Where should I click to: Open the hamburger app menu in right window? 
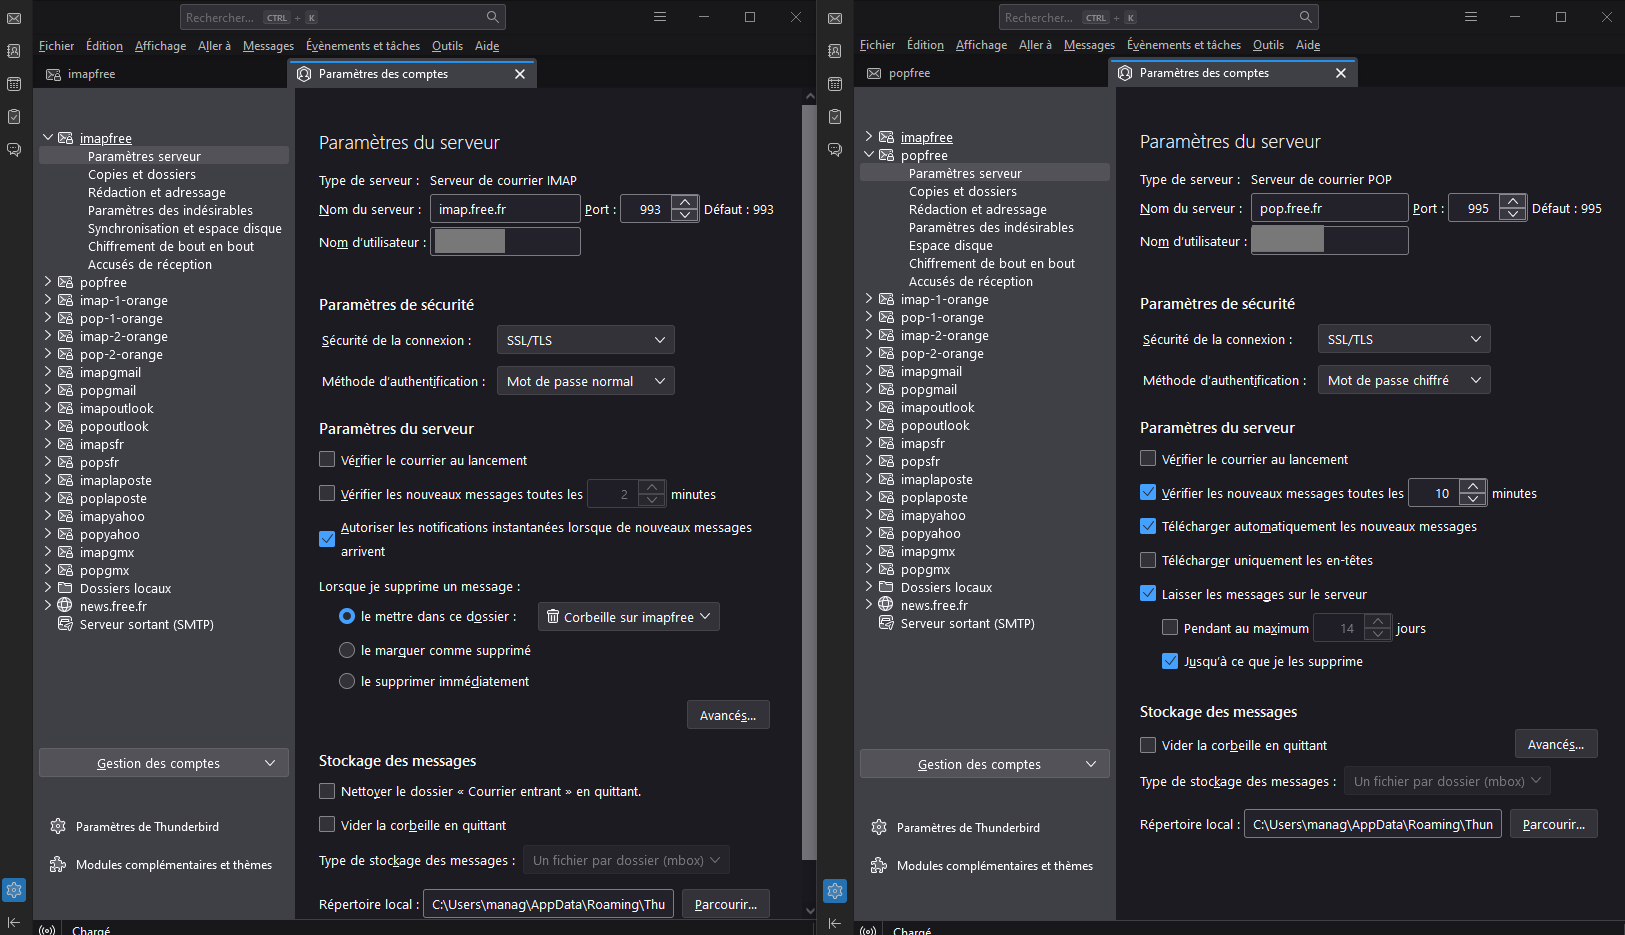click(1471, 17)
